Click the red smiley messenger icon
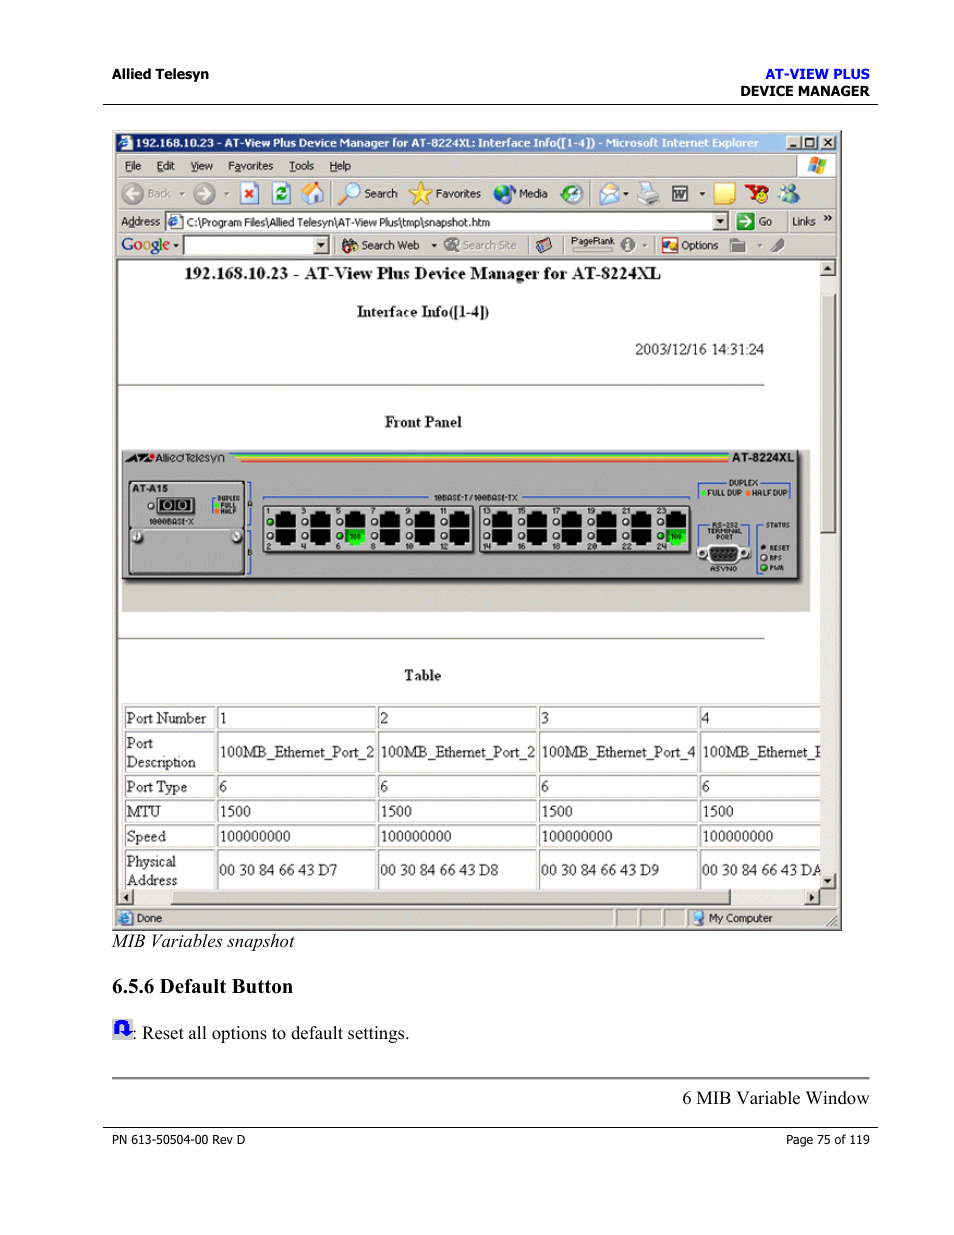954x1235 pixels. (757, 193)
